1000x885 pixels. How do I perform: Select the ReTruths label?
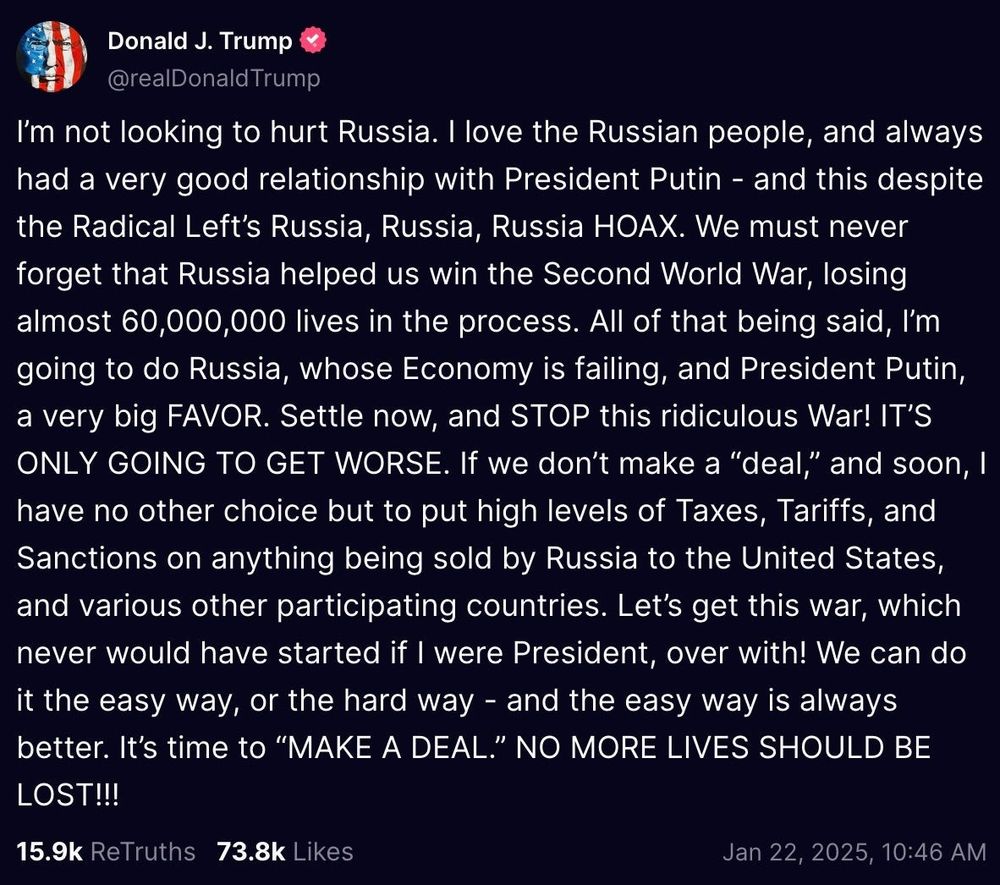pos(143,852)
